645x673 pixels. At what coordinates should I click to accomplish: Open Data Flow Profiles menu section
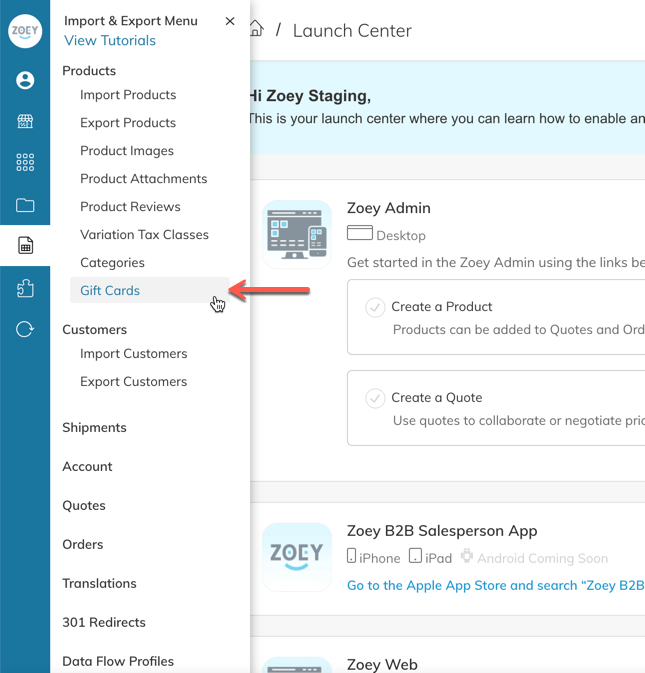pos(118,661)
